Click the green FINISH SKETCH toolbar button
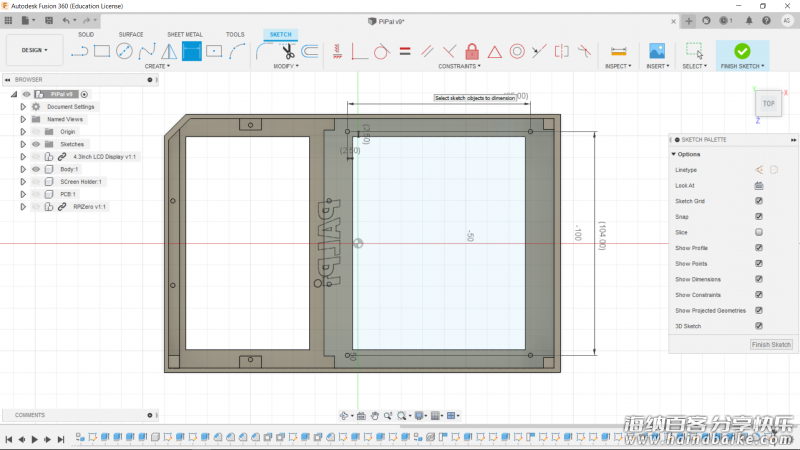The image size is (800, 450). coord(742,55)
